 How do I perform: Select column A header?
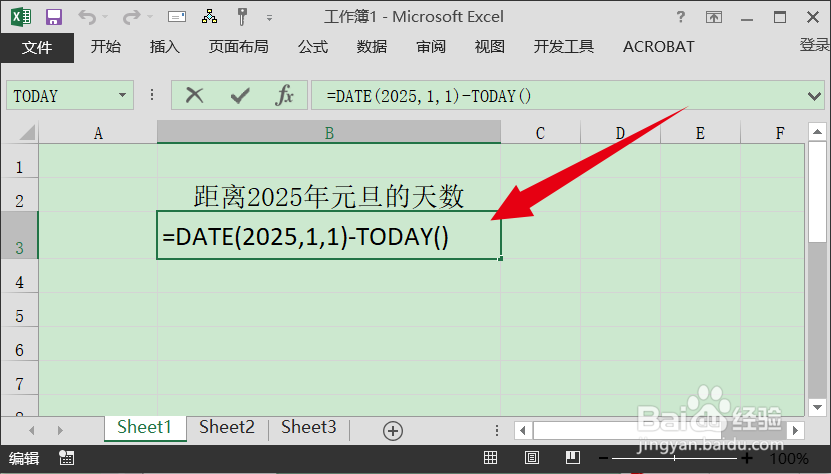point(98,133)
